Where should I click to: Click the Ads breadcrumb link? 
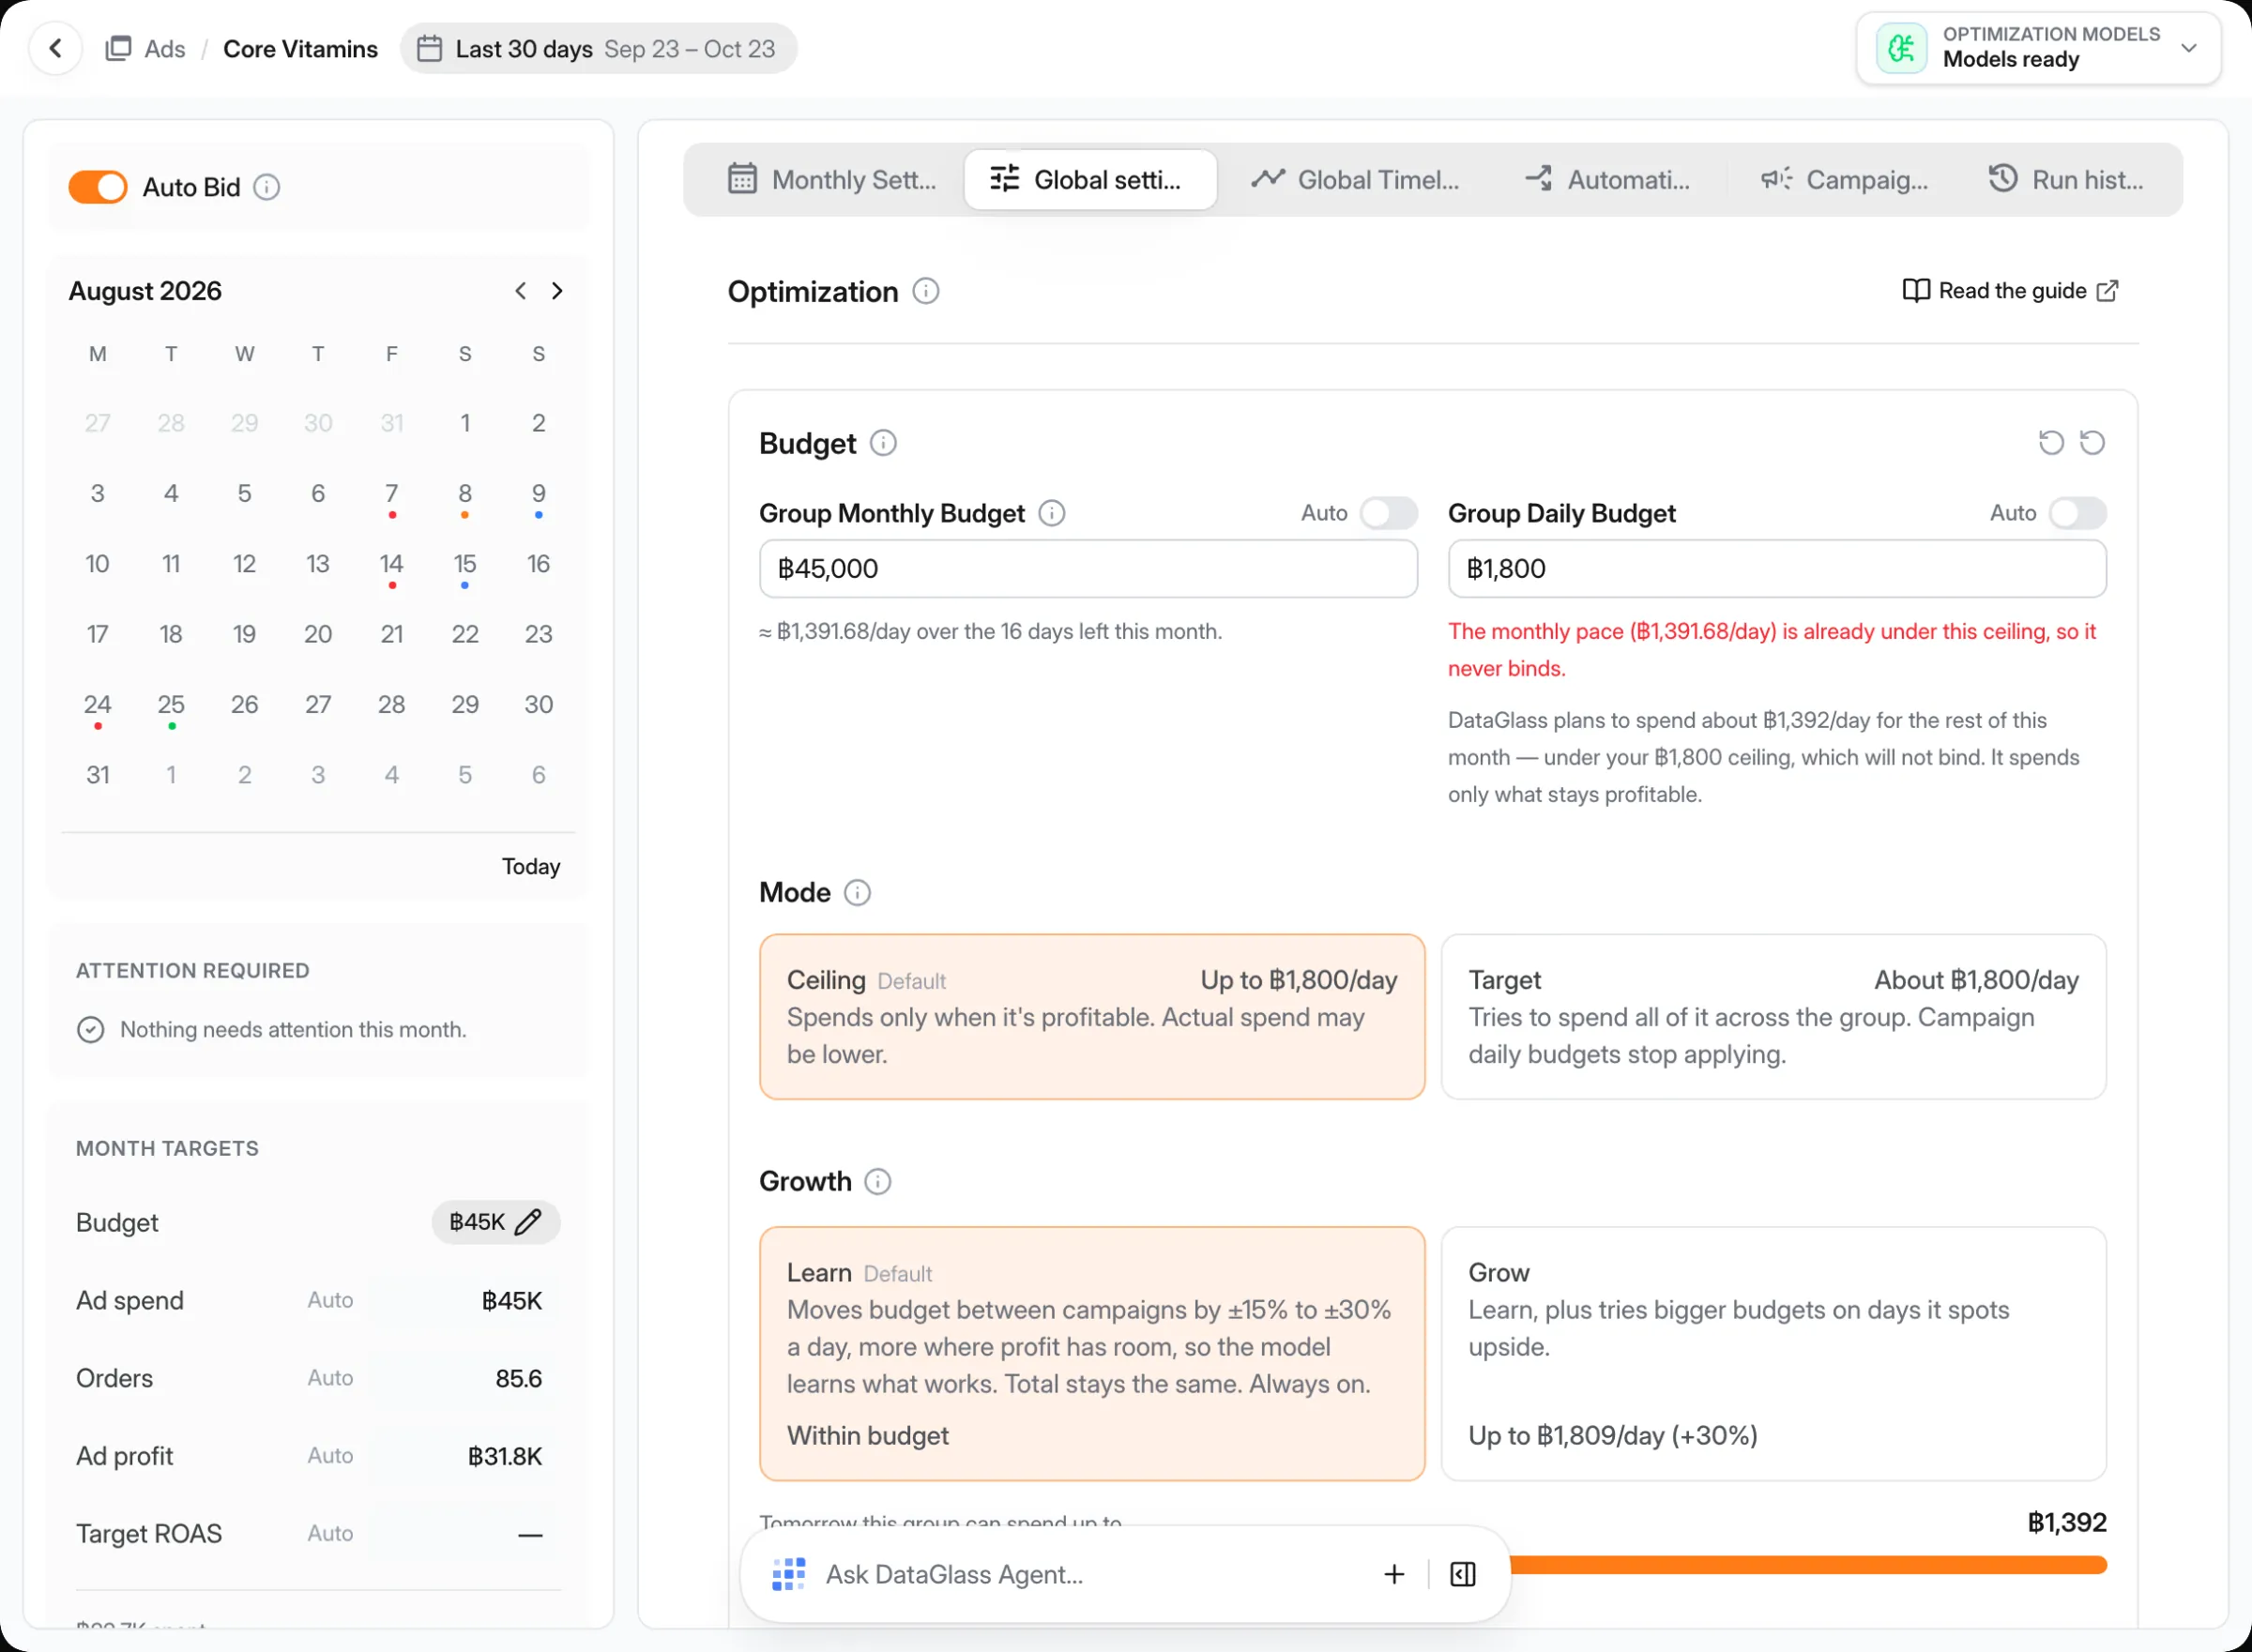pos(165,48)
